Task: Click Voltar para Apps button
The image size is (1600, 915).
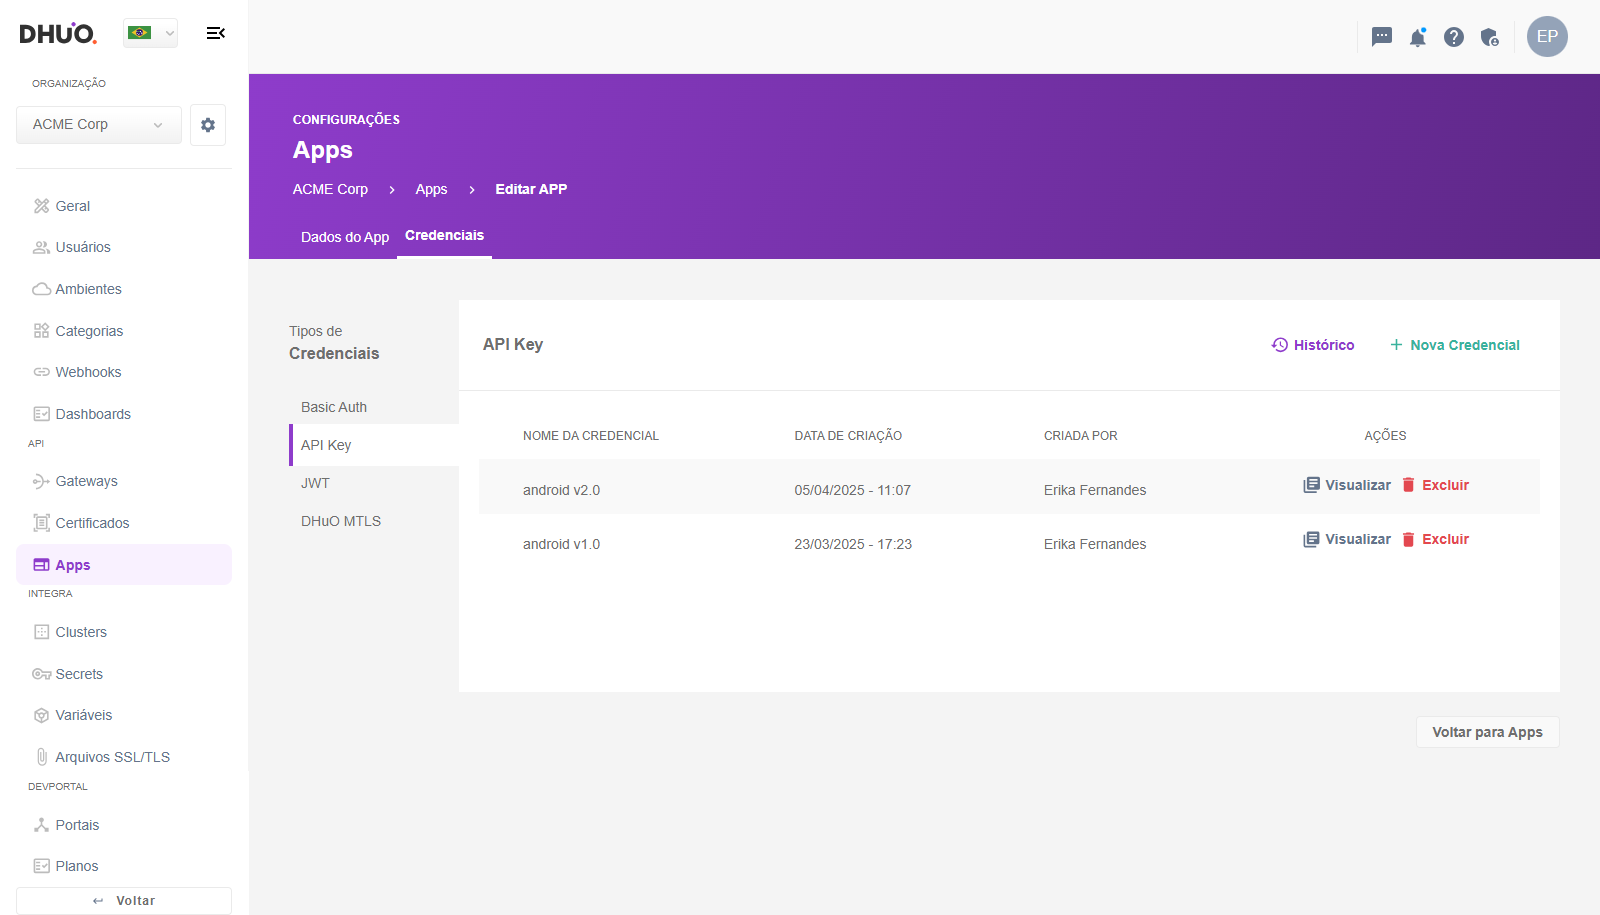Action: 1487,732
